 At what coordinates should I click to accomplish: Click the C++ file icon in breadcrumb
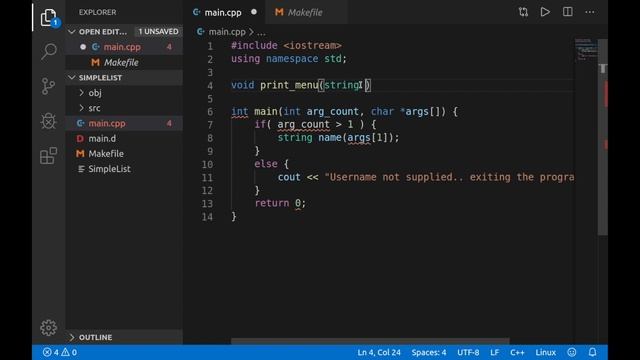click(x=200, y=32)
